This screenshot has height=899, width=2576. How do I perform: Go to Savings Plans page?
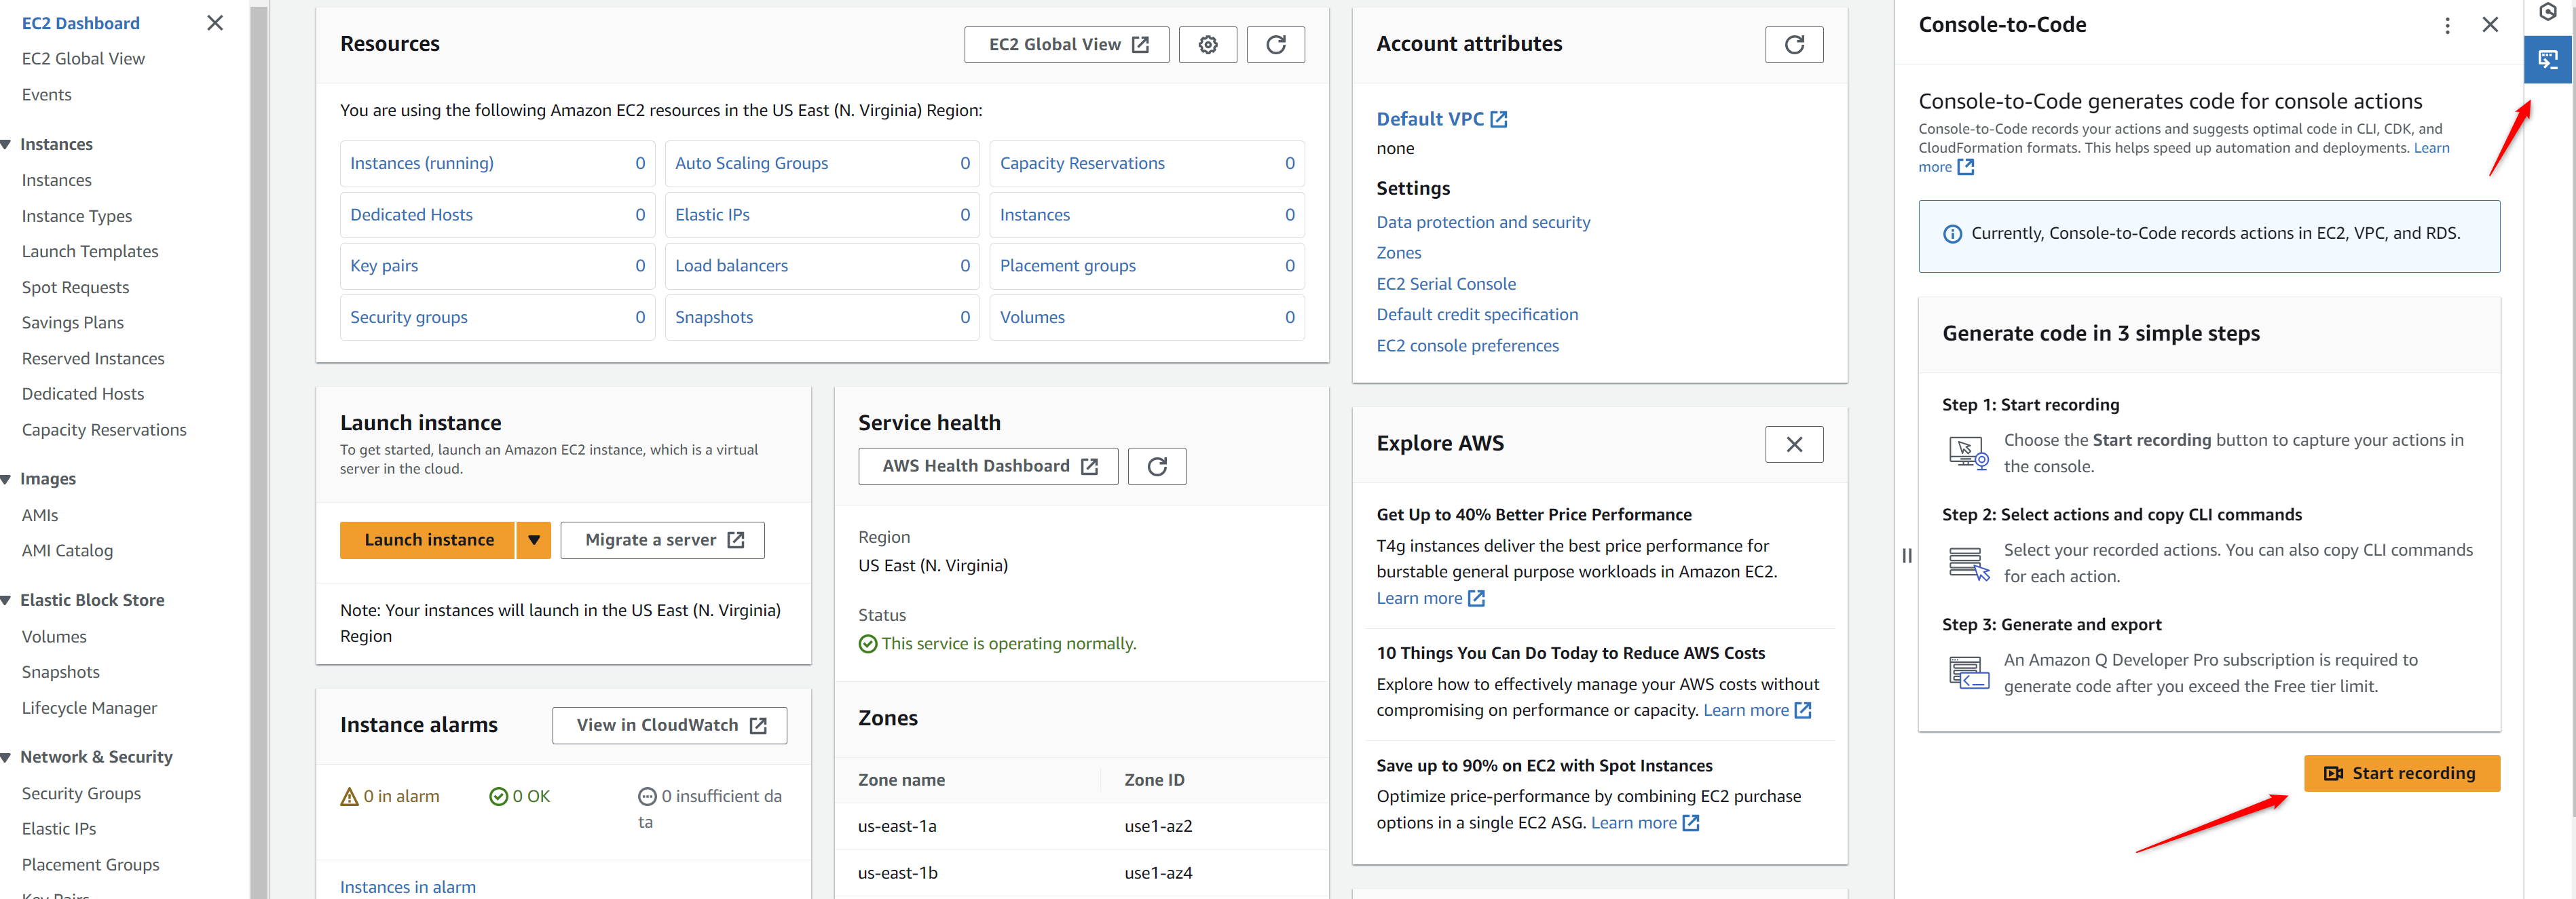tap(73, 323)
